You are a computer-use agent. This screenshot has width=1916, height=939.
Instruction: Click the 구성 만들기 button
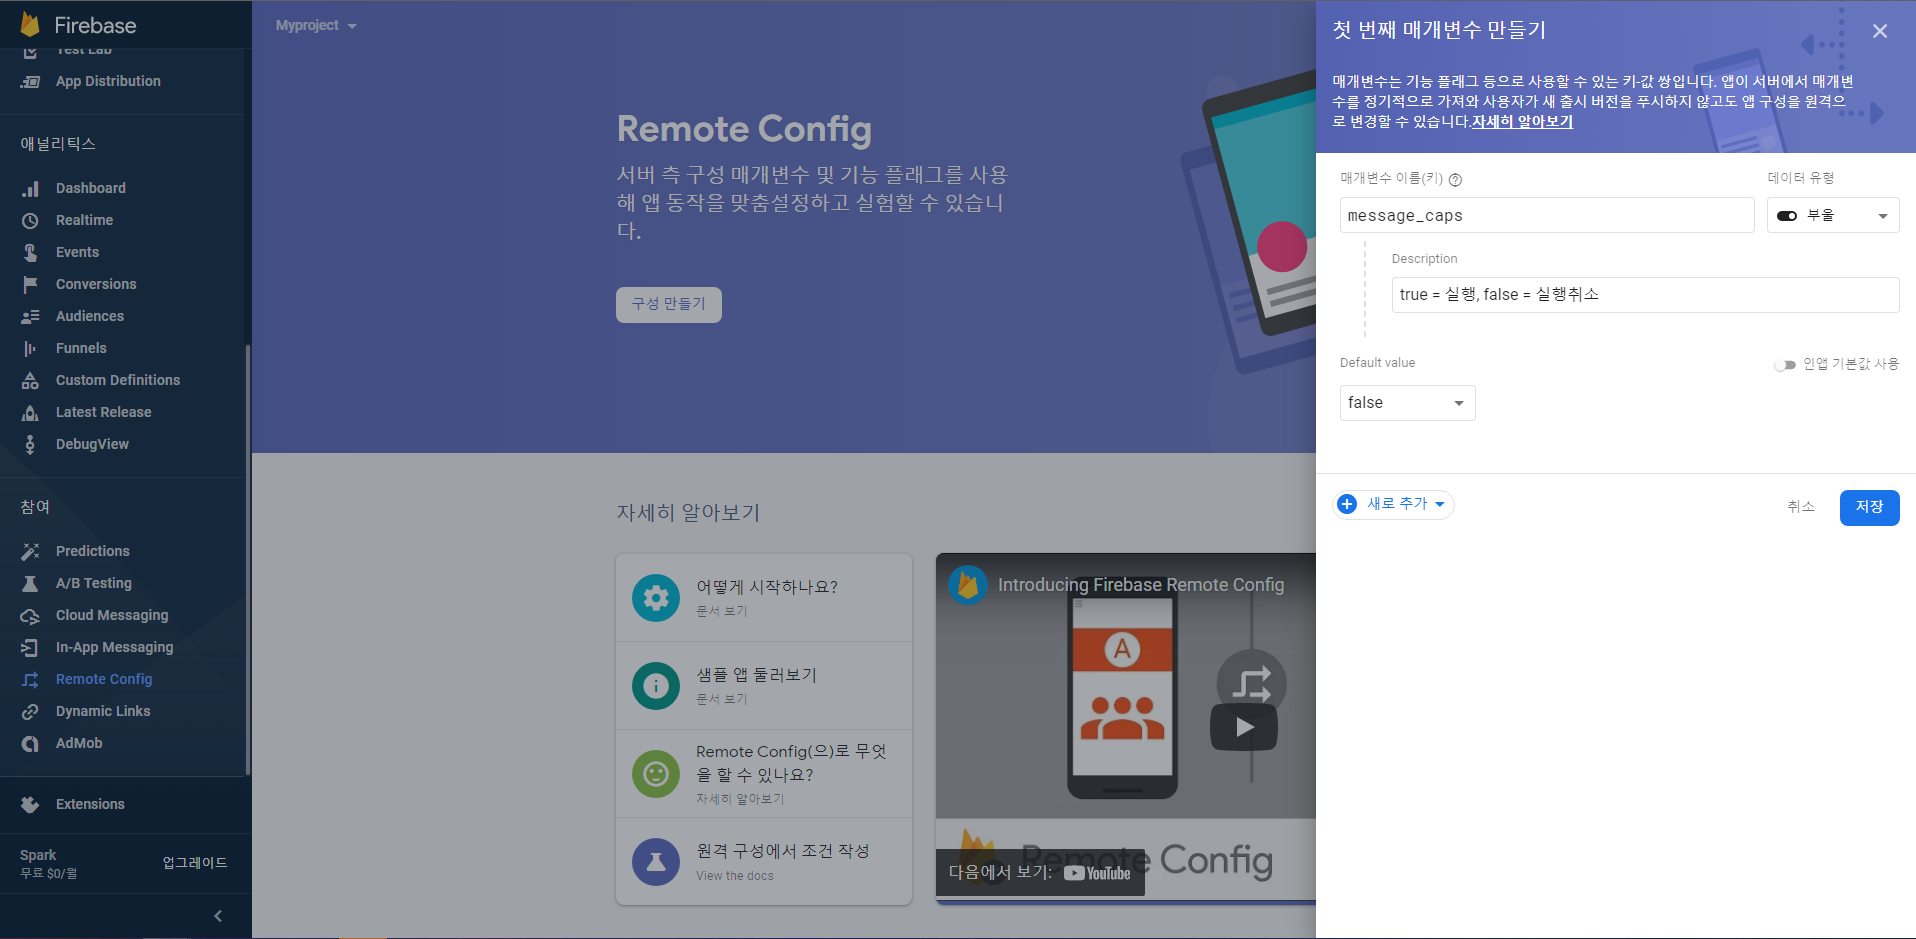coord(669,304)
